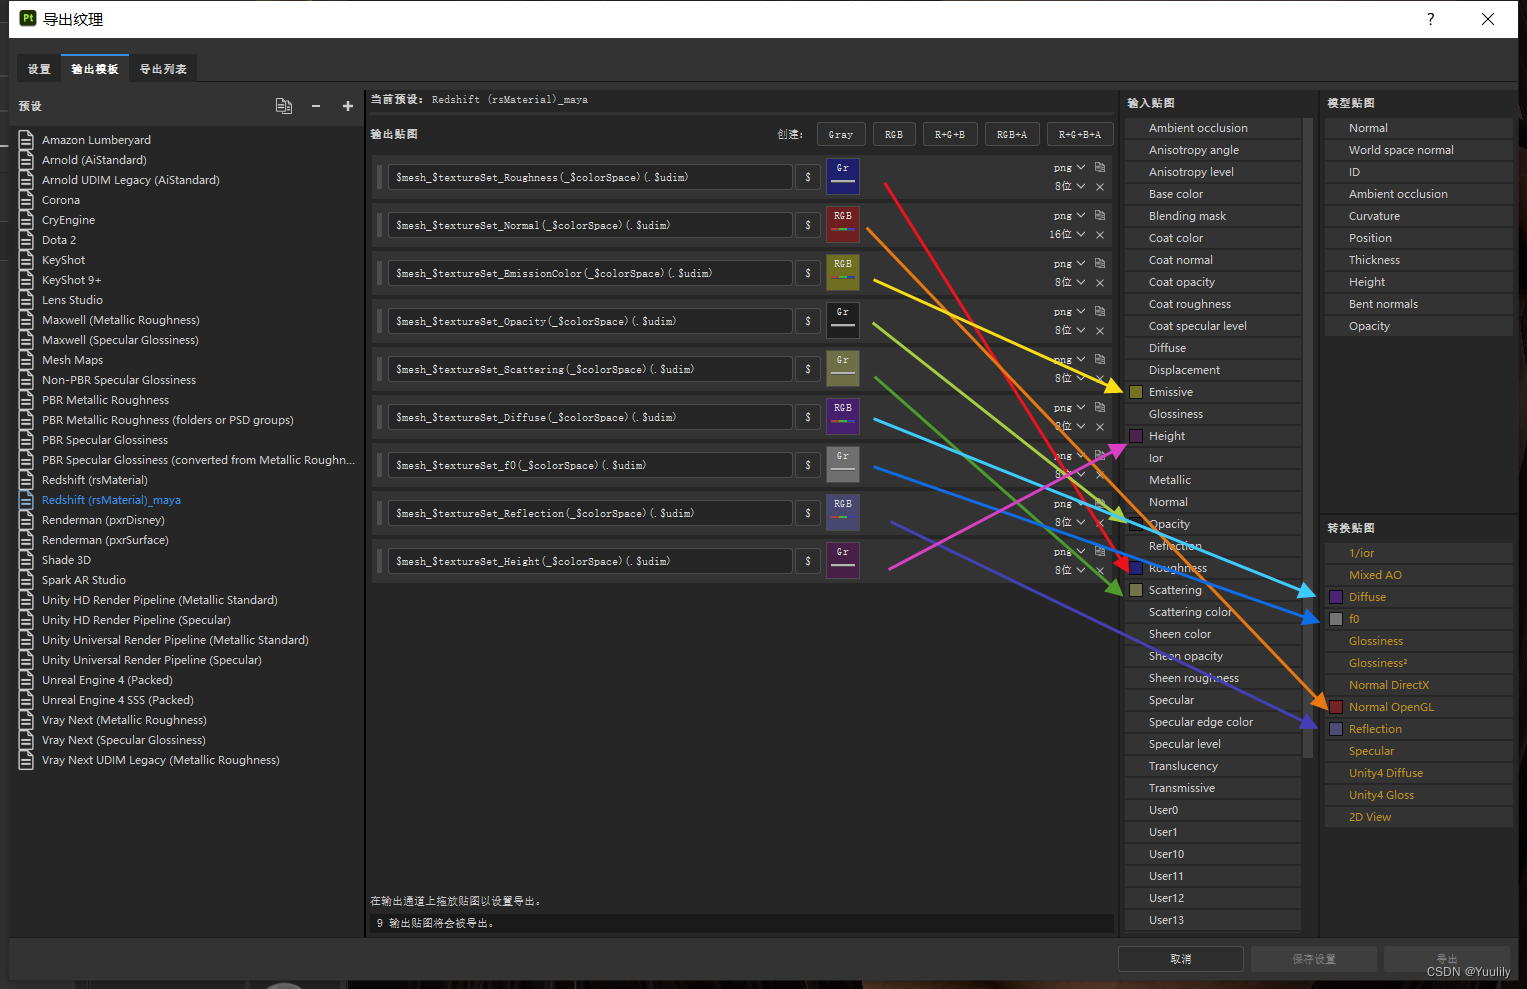Click the file icon beside Amazon Lumberyard preset
Screen dimensions: 1527x989
pyautogui.click(x=26, y=140)
